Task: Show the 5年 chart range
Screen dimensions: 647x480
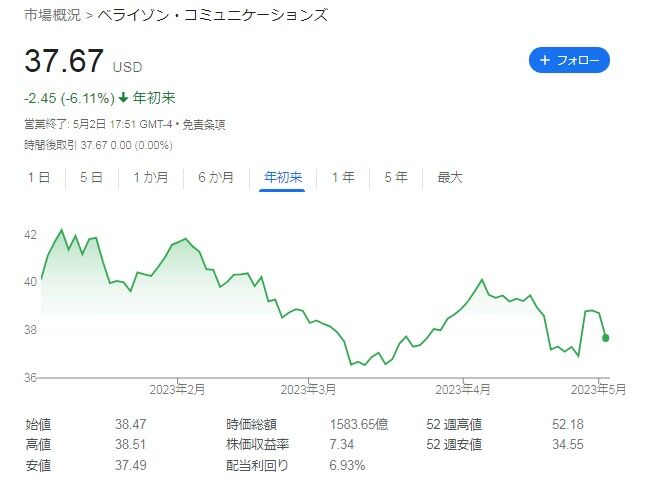Action: coord(396,177)
